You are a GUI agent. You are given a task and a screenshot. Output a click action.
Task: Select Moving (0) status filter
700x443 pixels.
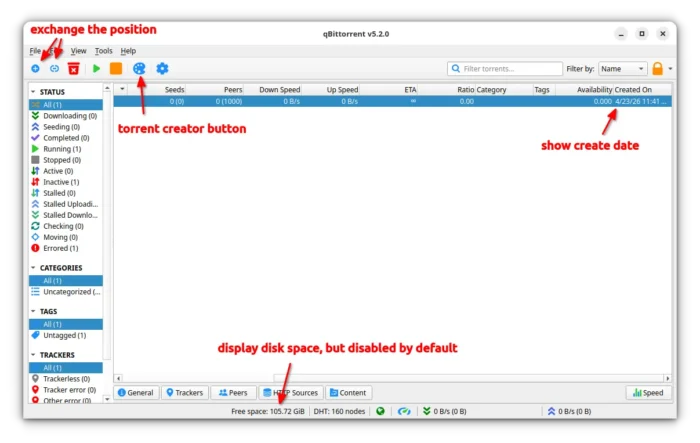point(66,237)
